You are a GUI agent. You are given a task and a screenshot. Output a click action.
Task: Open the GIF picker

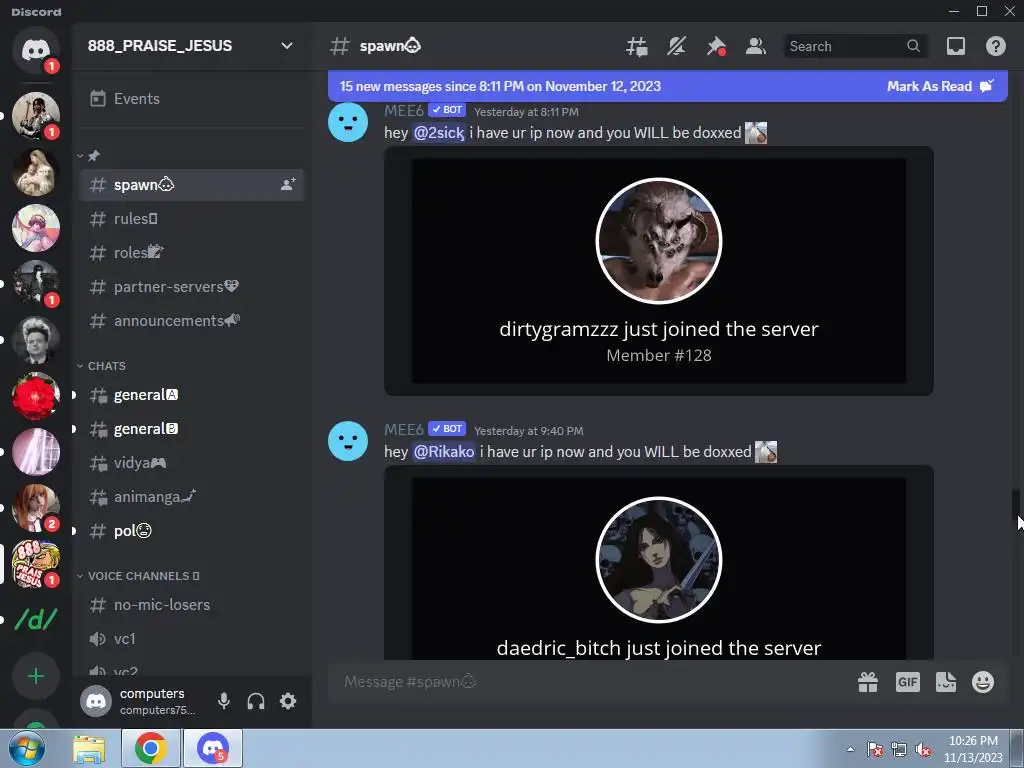(908, 682)
